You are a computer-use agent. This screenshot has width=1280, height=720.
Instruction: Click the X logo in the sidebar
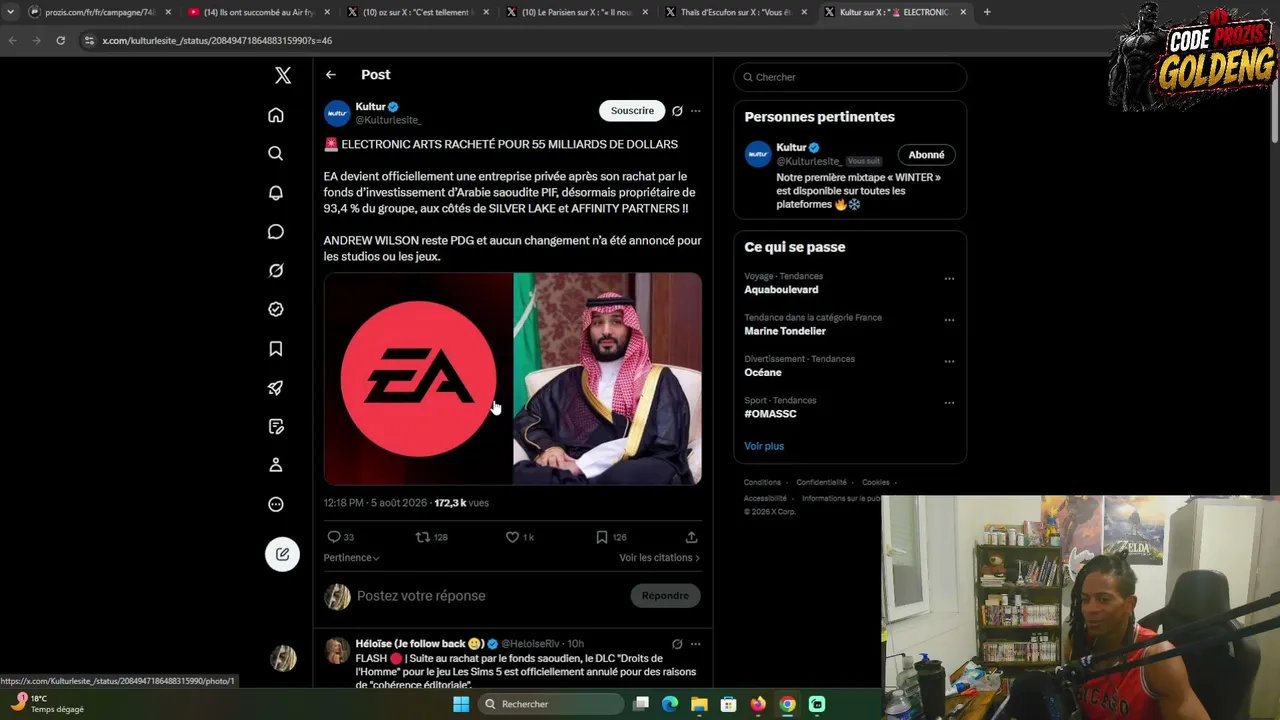[x=283, y=75]
